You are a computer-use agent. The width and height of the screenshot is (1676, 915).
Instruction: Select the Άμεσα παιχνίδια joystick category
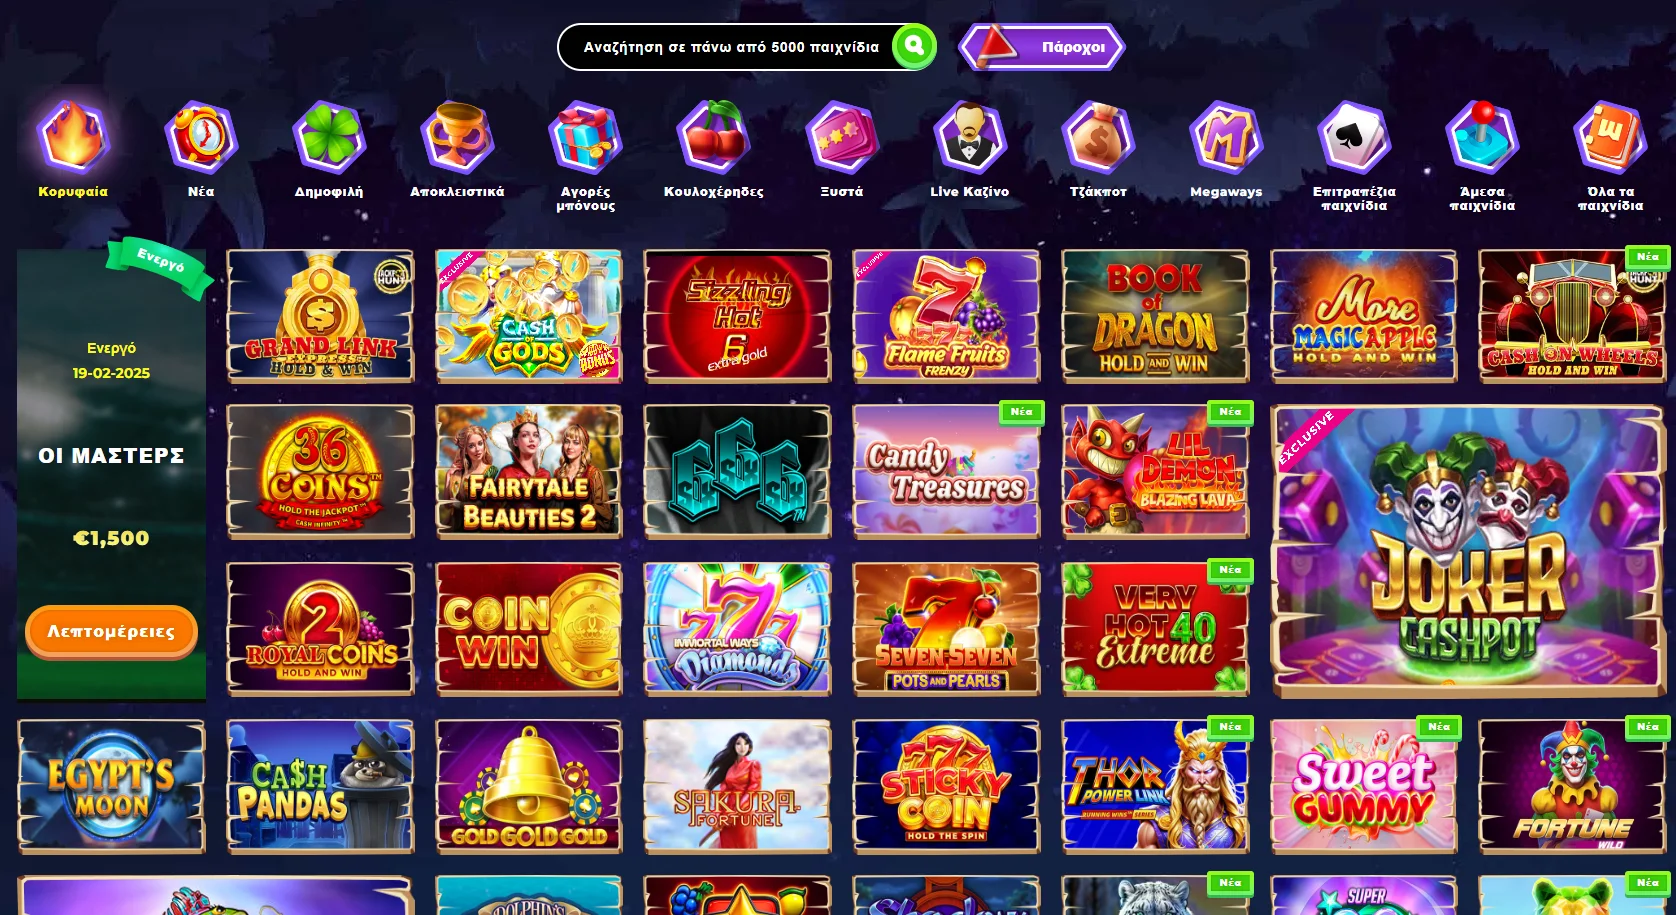(1482, 137)
